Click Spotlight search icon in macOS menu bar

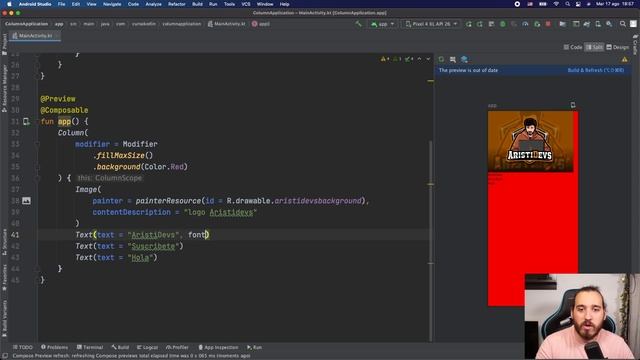pyautogui.click(x=567, y=4)
